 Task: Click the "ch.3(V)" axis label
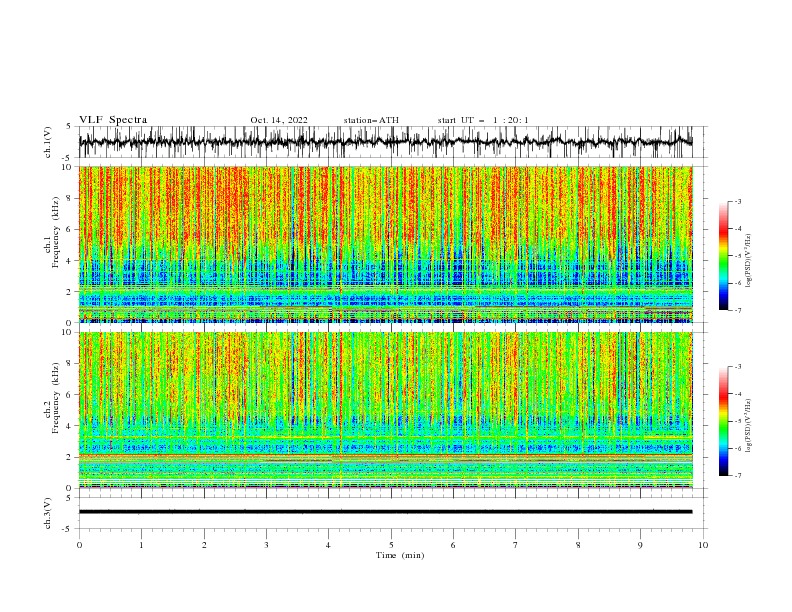48,514
